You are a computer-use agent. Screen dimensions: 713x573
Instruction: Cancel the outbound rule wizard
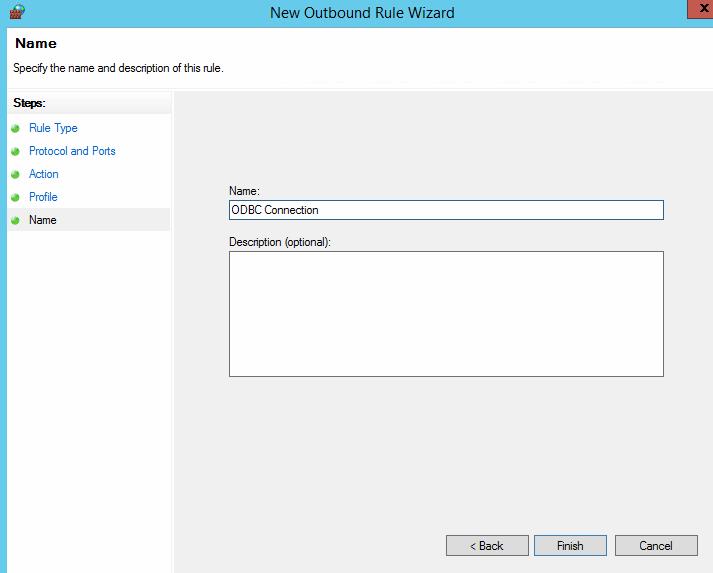tap(656, 546)
